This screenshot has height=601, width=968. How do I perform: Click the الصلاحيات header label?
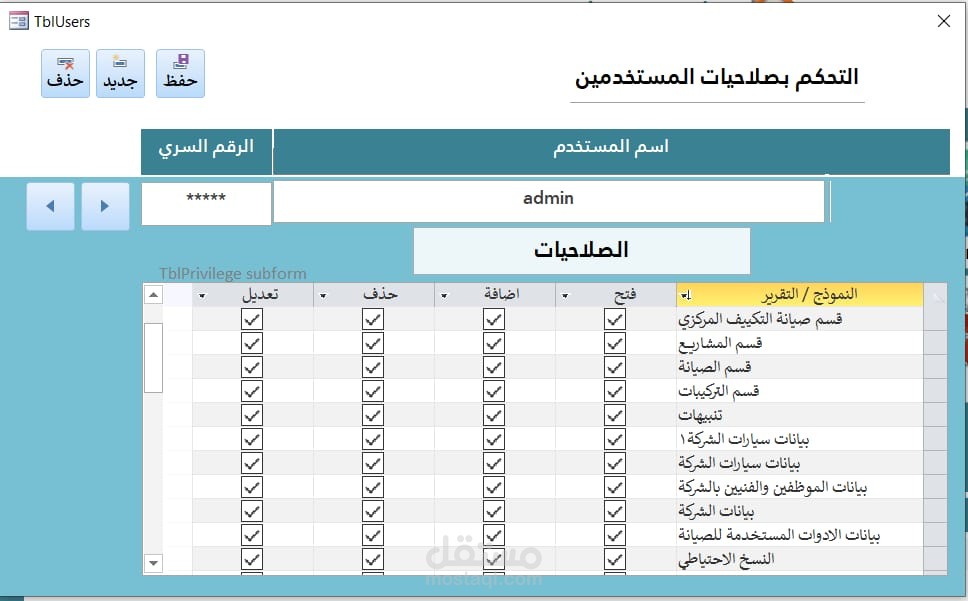(582, 251)
